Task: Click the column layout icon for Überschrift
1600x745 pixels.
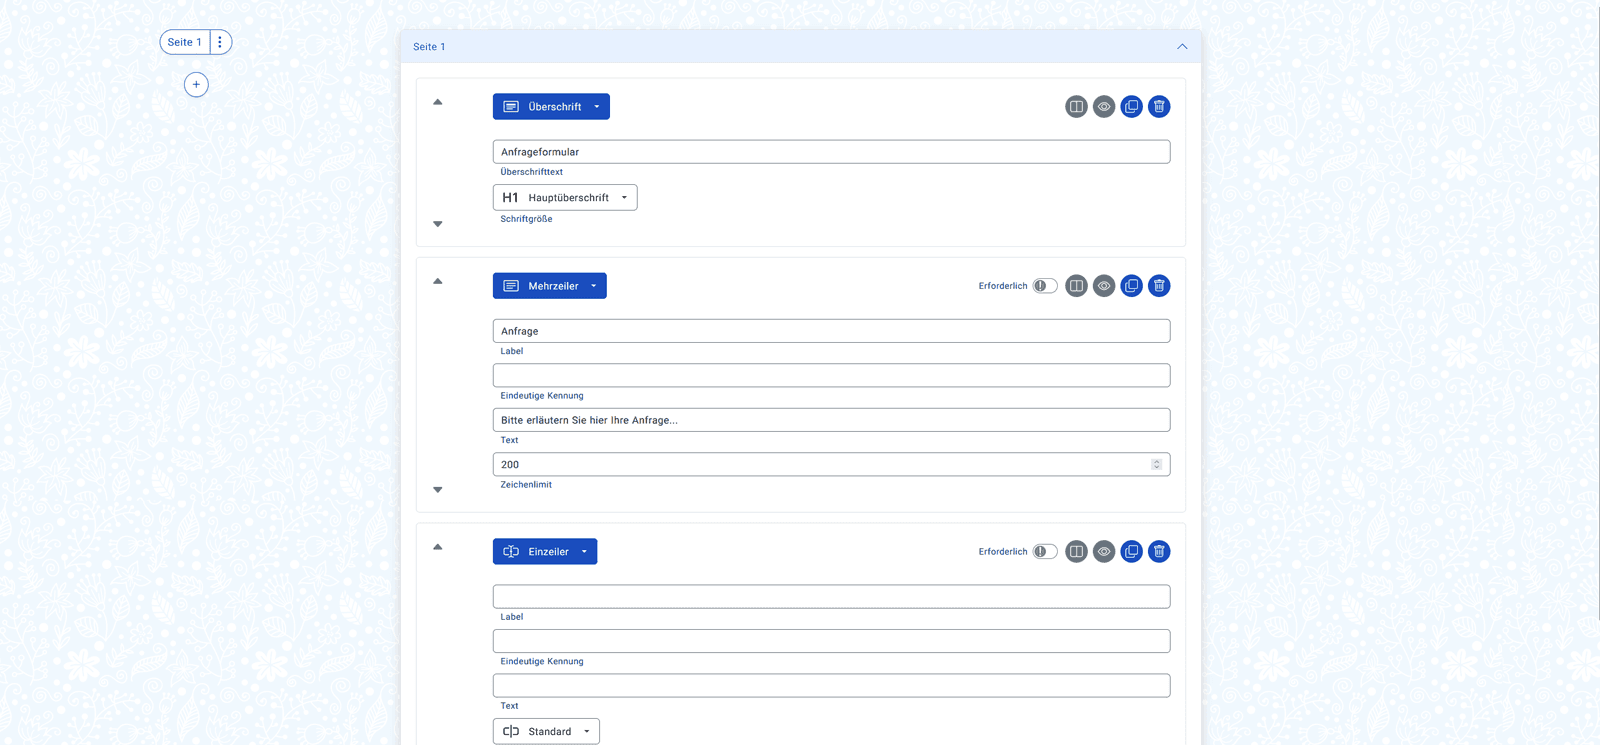Action: [x=1076, y=107]
